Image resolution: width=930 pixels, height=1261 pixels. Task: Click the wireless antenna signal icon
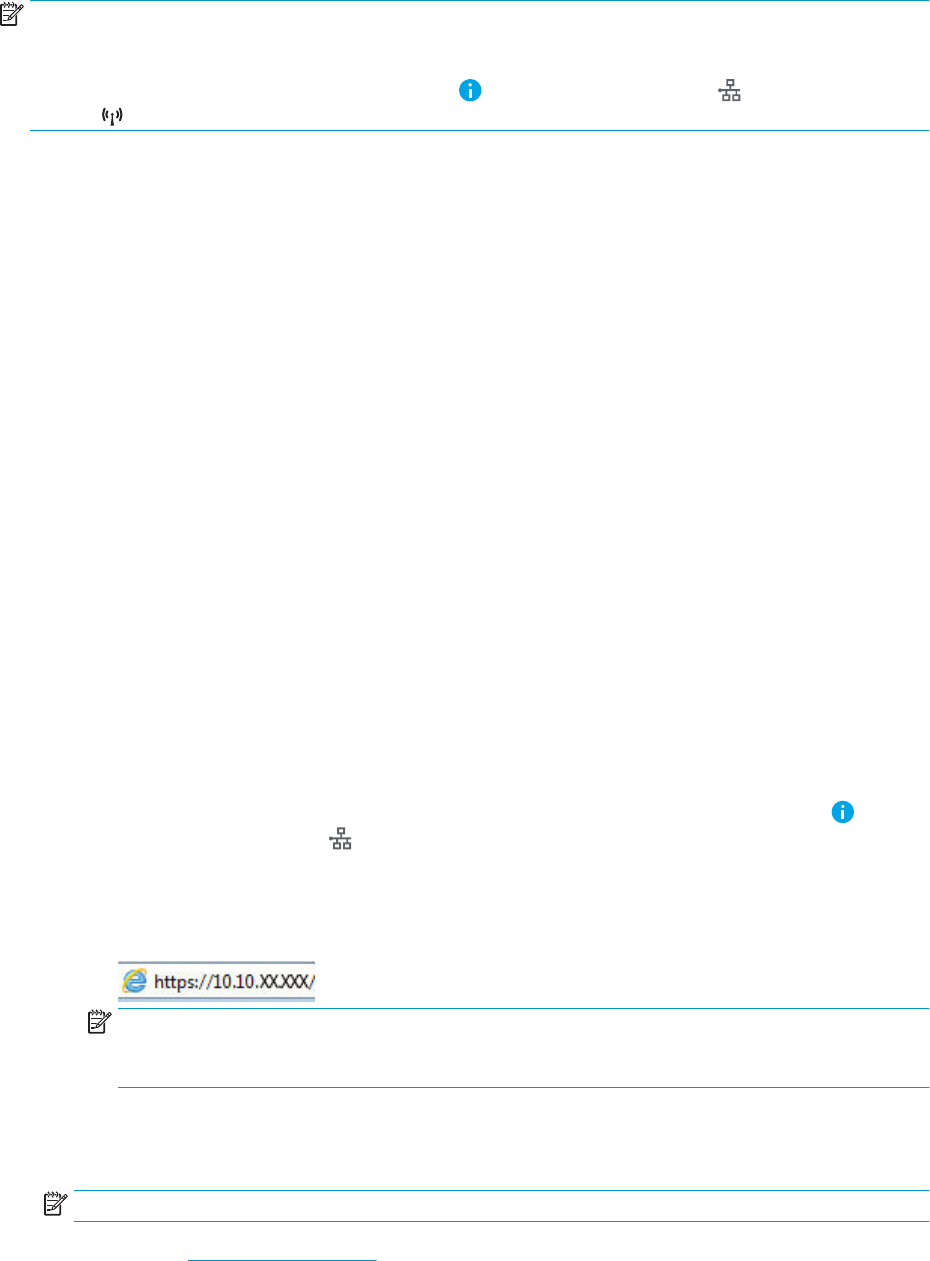[x=112, y=117]
